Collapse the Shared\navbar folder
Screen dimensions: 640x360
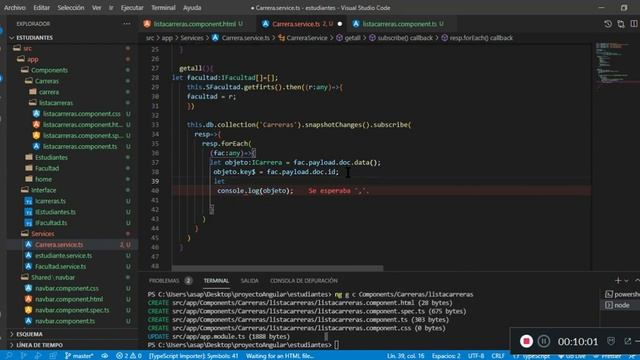tap(53, 277)
